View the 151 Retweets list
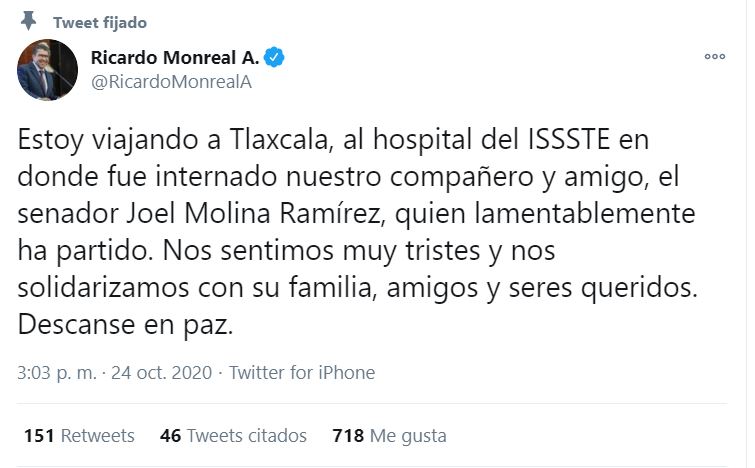This screenshot has height=468, width=755. tap(78, 436)
